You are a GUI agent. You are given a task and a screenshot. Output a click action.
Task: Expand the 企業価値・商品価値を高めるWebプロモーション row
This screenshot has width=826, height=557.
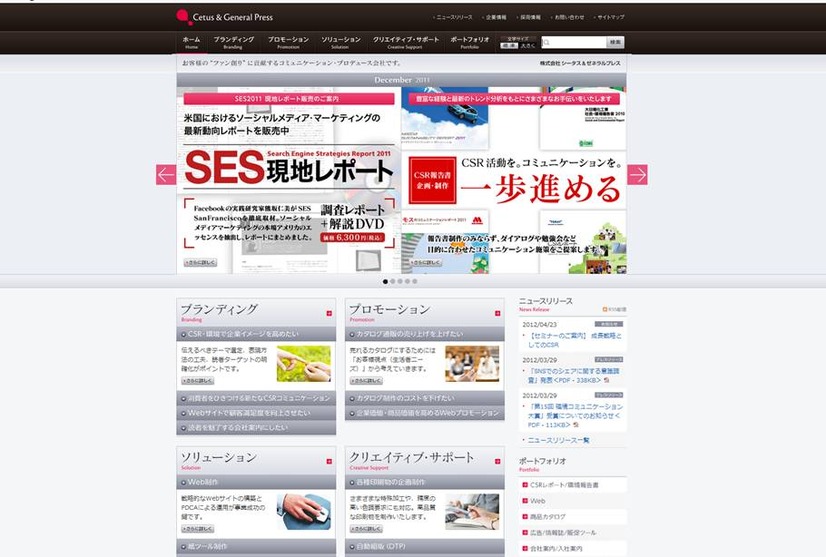425,413
